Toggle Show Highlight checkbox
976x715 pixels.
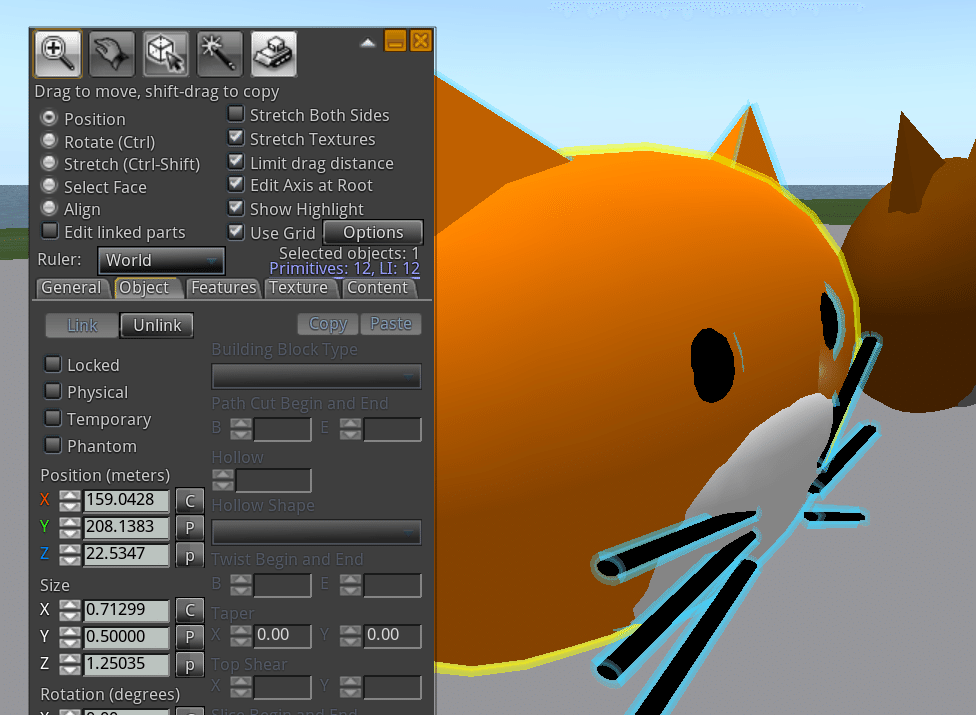point(236,208)
